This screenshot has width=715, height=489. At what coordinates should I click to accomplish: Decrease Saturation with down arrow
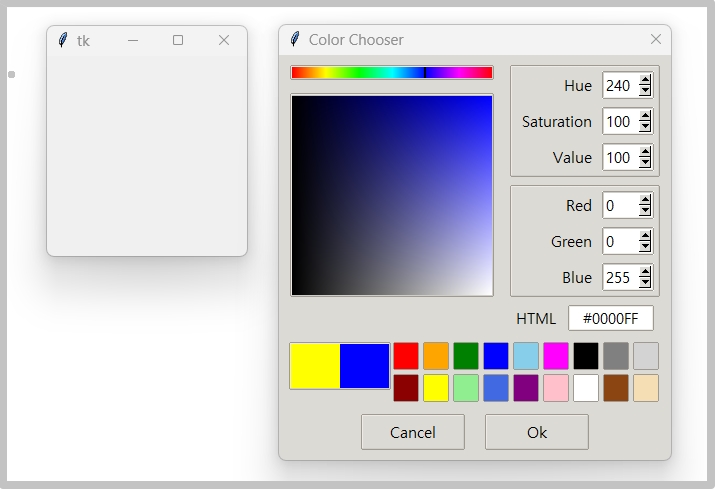645,126
